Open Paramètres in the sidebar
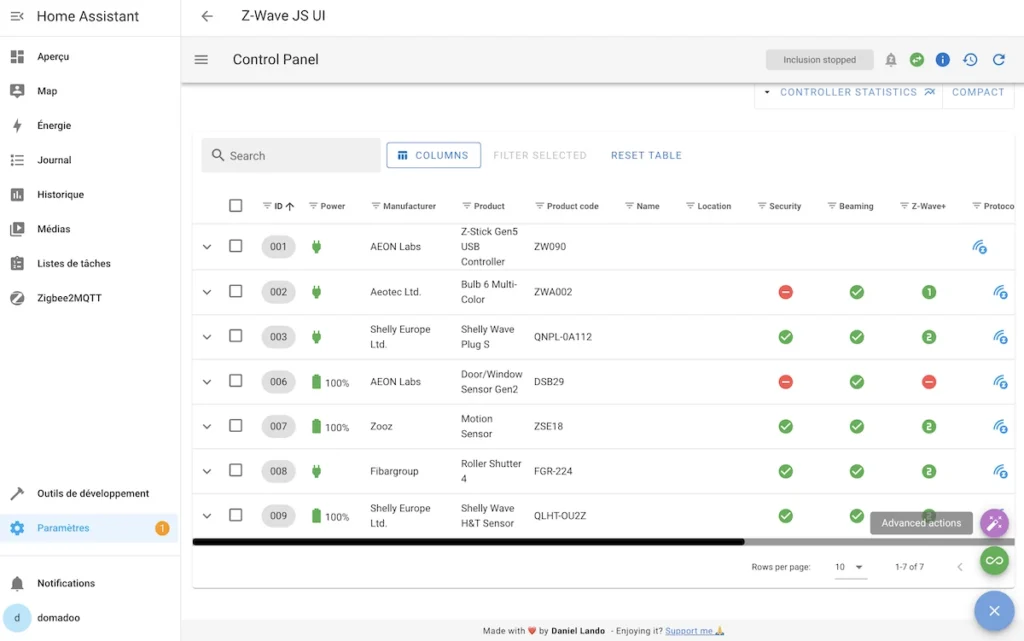Screen dimensions: 1024x641 click(90, 528)
